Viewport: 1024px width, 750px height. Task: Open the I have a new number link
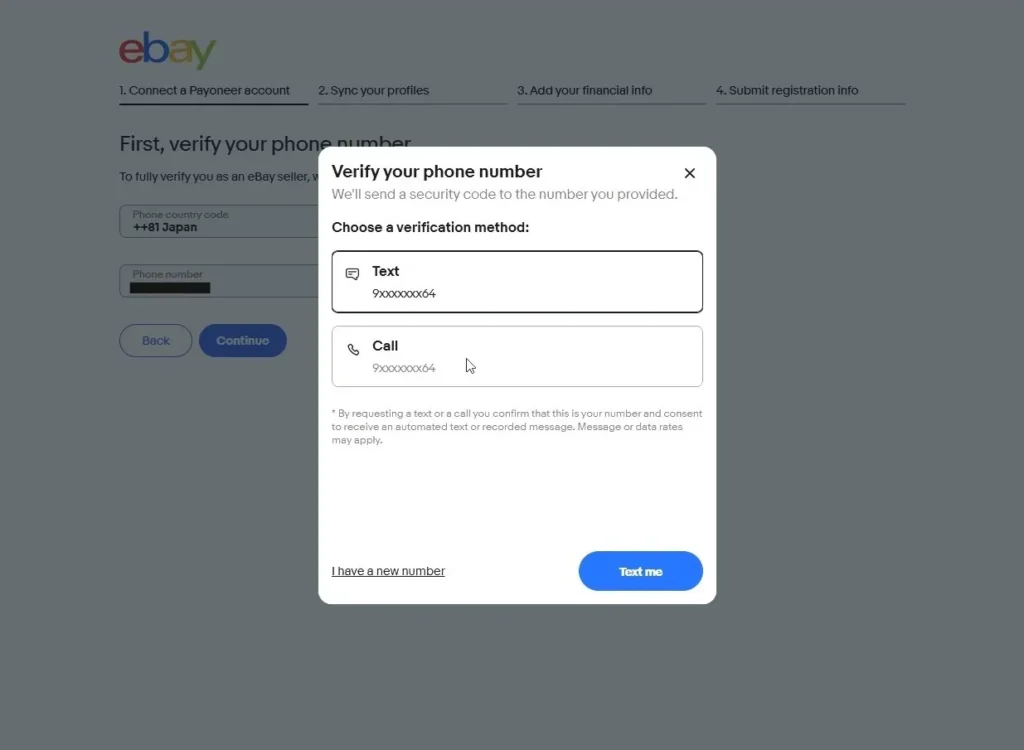point(388,571)
